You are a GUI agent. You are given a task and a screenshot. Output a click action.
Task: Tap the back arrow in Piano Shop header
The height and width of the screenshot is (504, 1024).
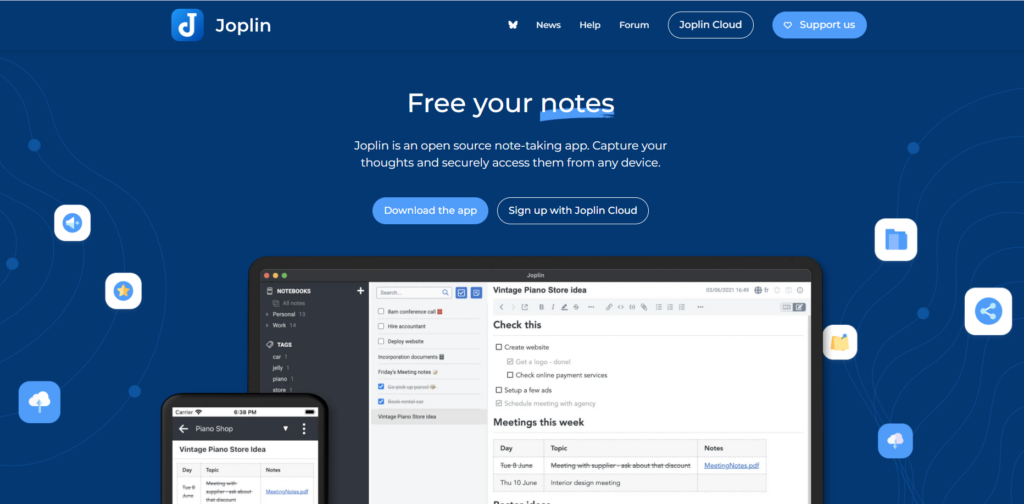click(x=182, y=429)
